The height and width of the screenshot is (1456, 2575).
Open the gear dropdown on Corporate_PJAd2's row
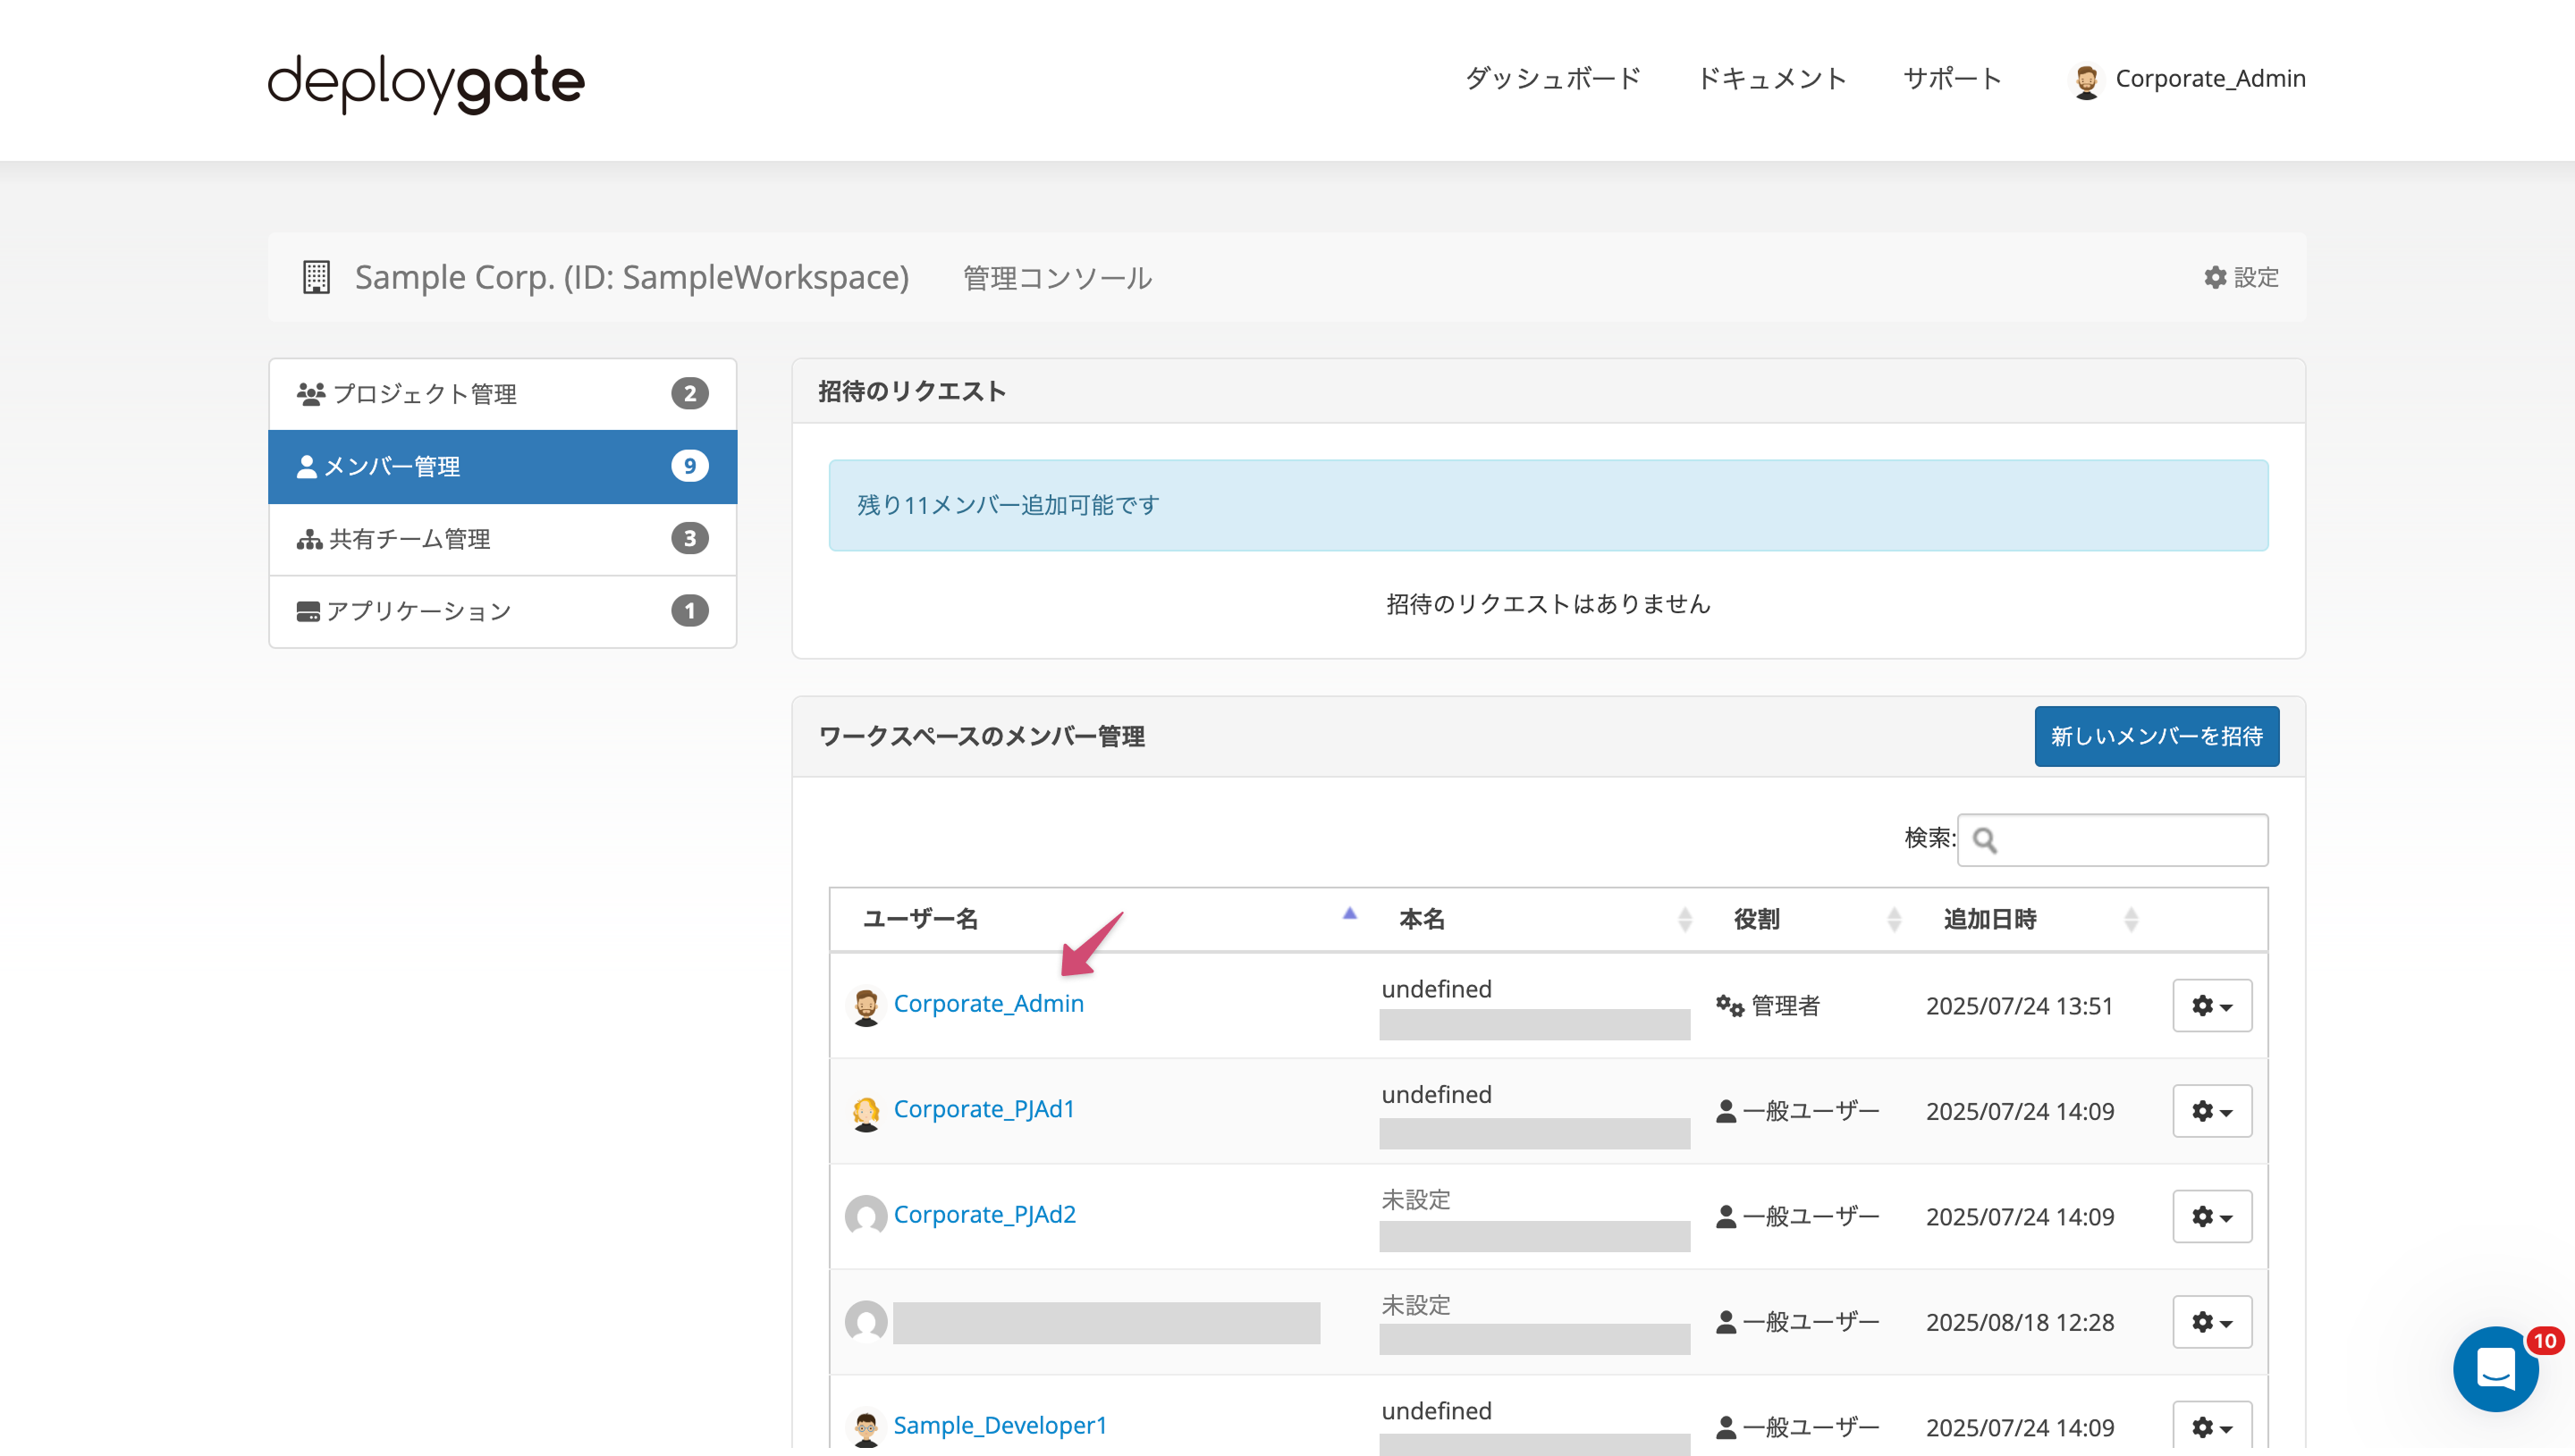[2212, 1216]
